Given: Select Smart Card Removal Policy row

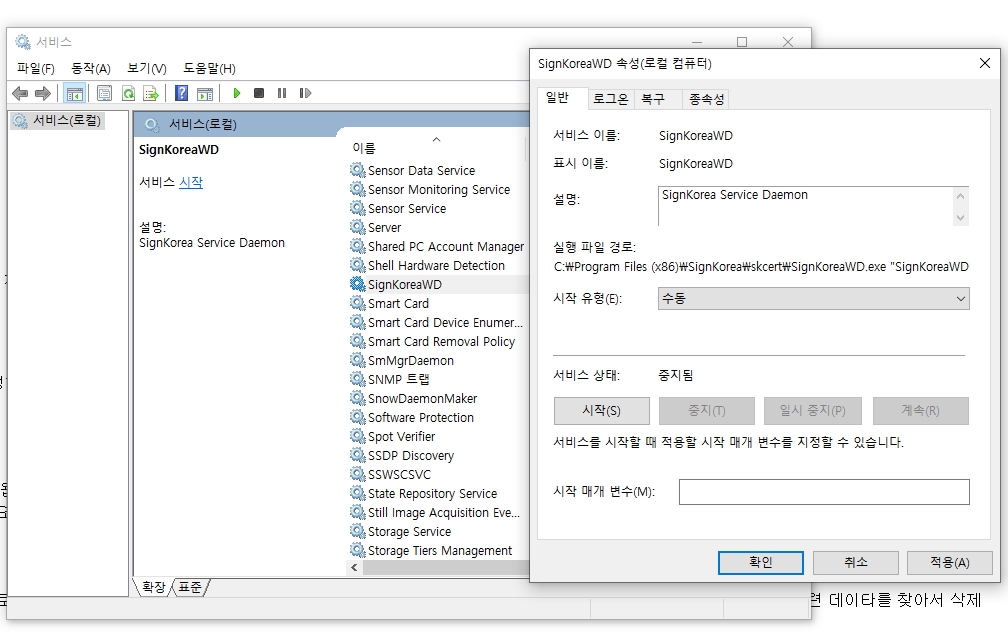Looking at the screenshot, I should point(438,341).
